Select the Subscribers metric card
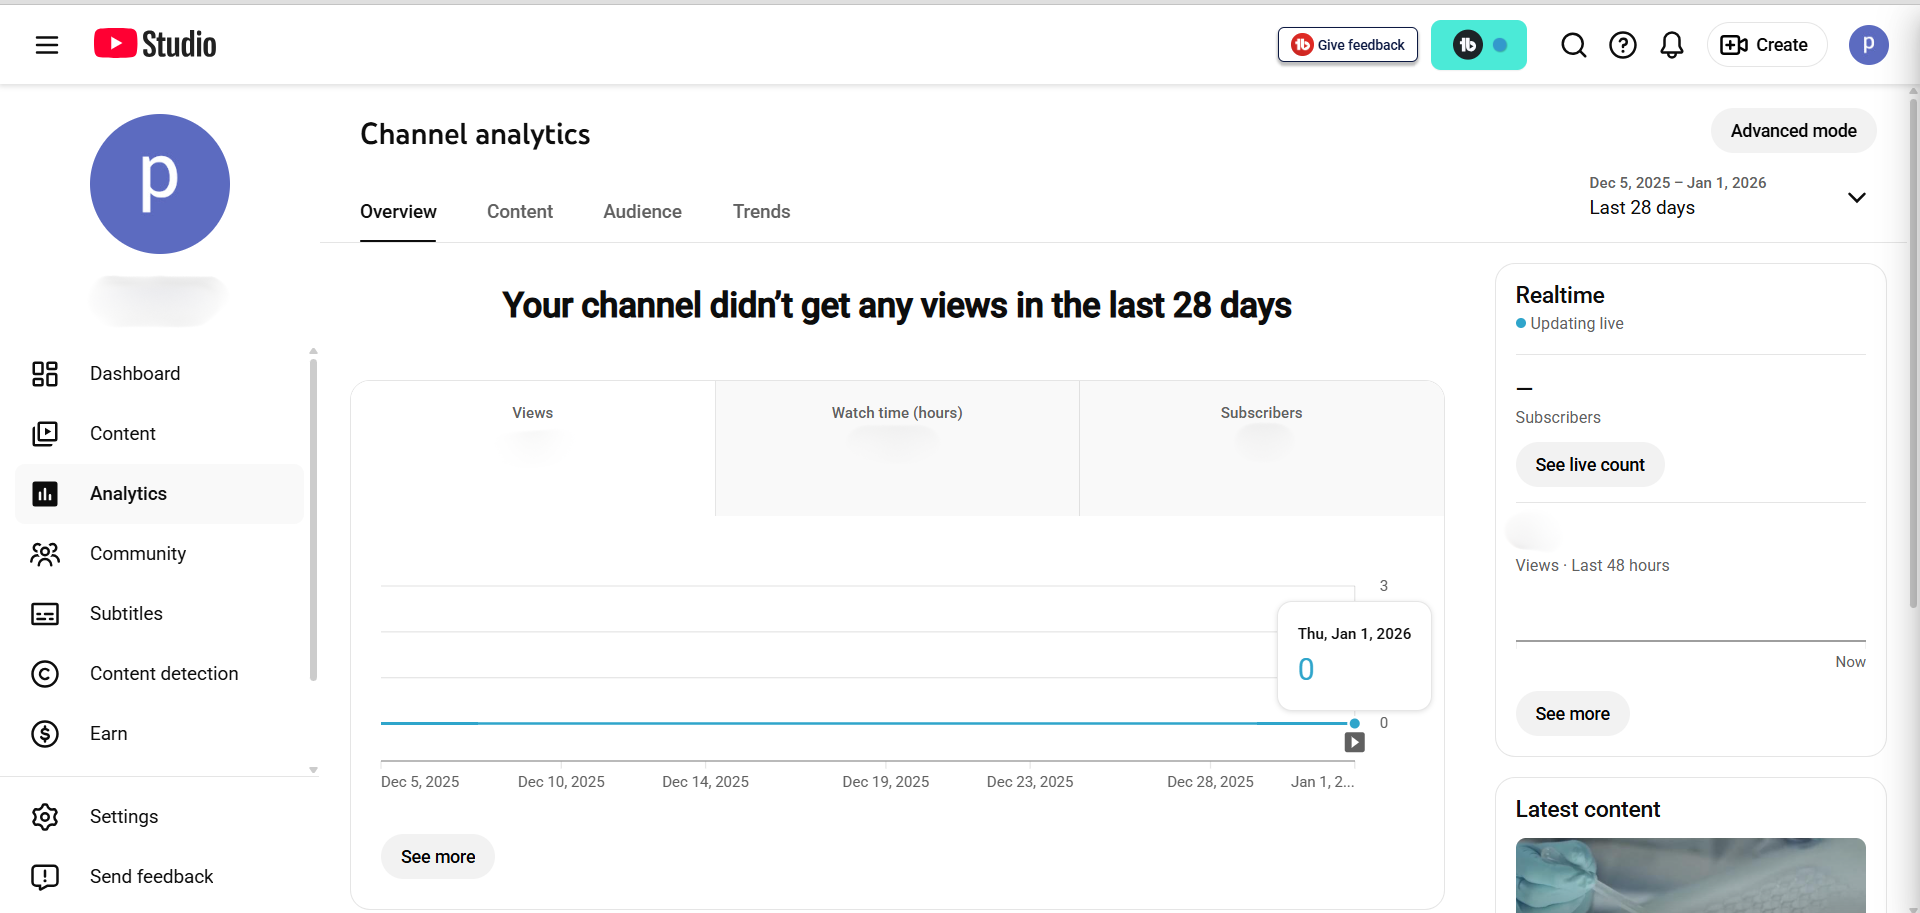1920x913 pixels. coord(1261,448)
